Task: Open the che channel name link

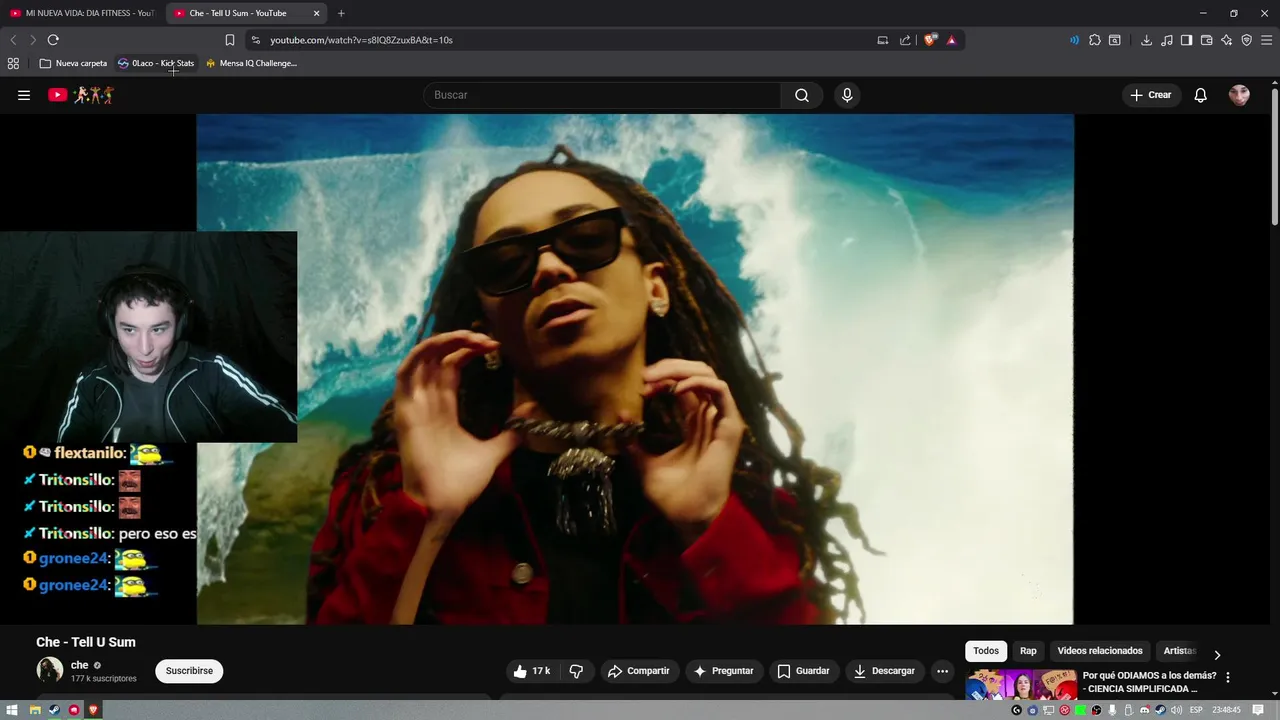Action: 80,665
